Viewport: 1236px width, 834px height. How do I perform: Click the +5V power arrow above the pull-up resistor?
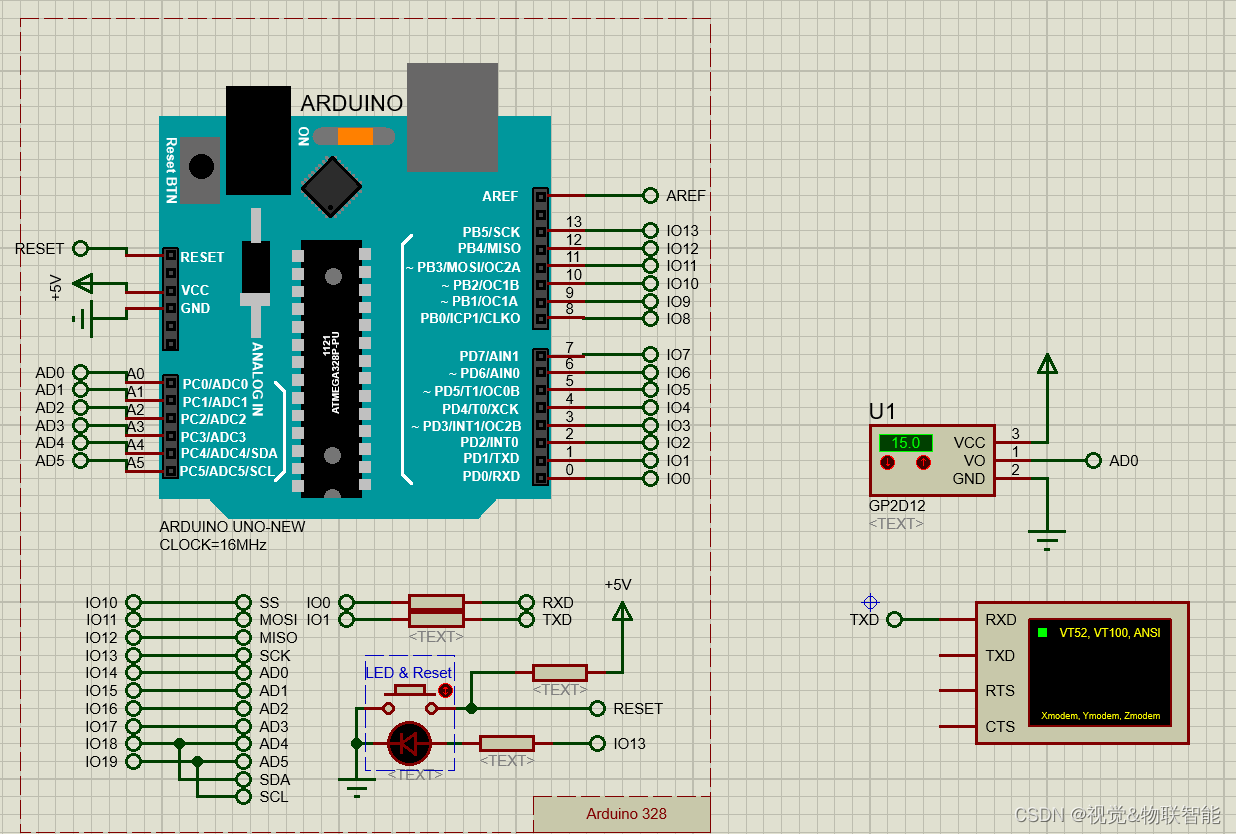coord(622,611)
